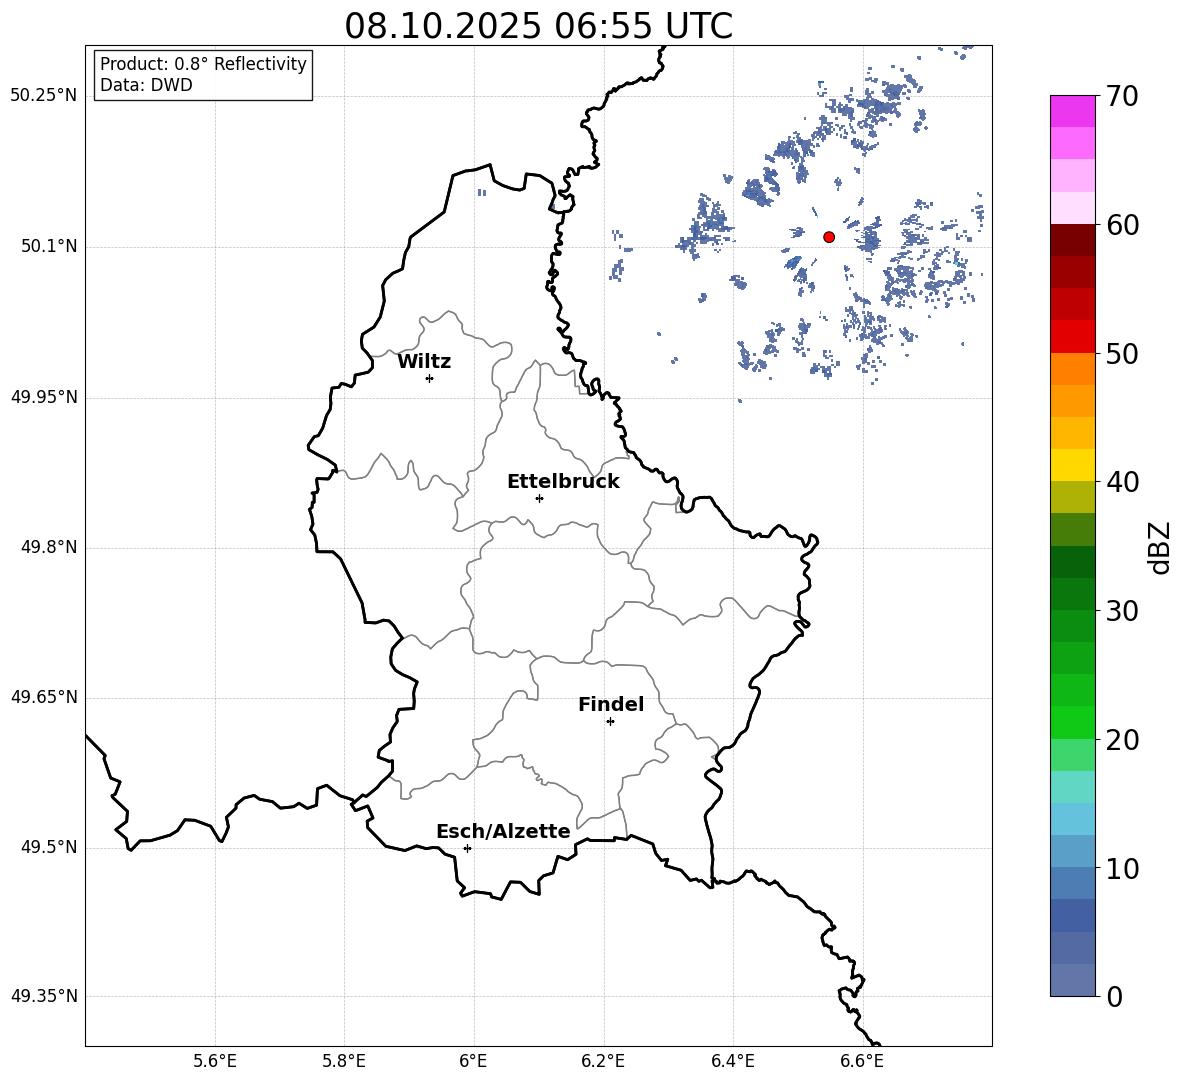1184x1081 pixels.
Task: Click the 6.2°E longitude label
Action: (x=603, y=1061)
